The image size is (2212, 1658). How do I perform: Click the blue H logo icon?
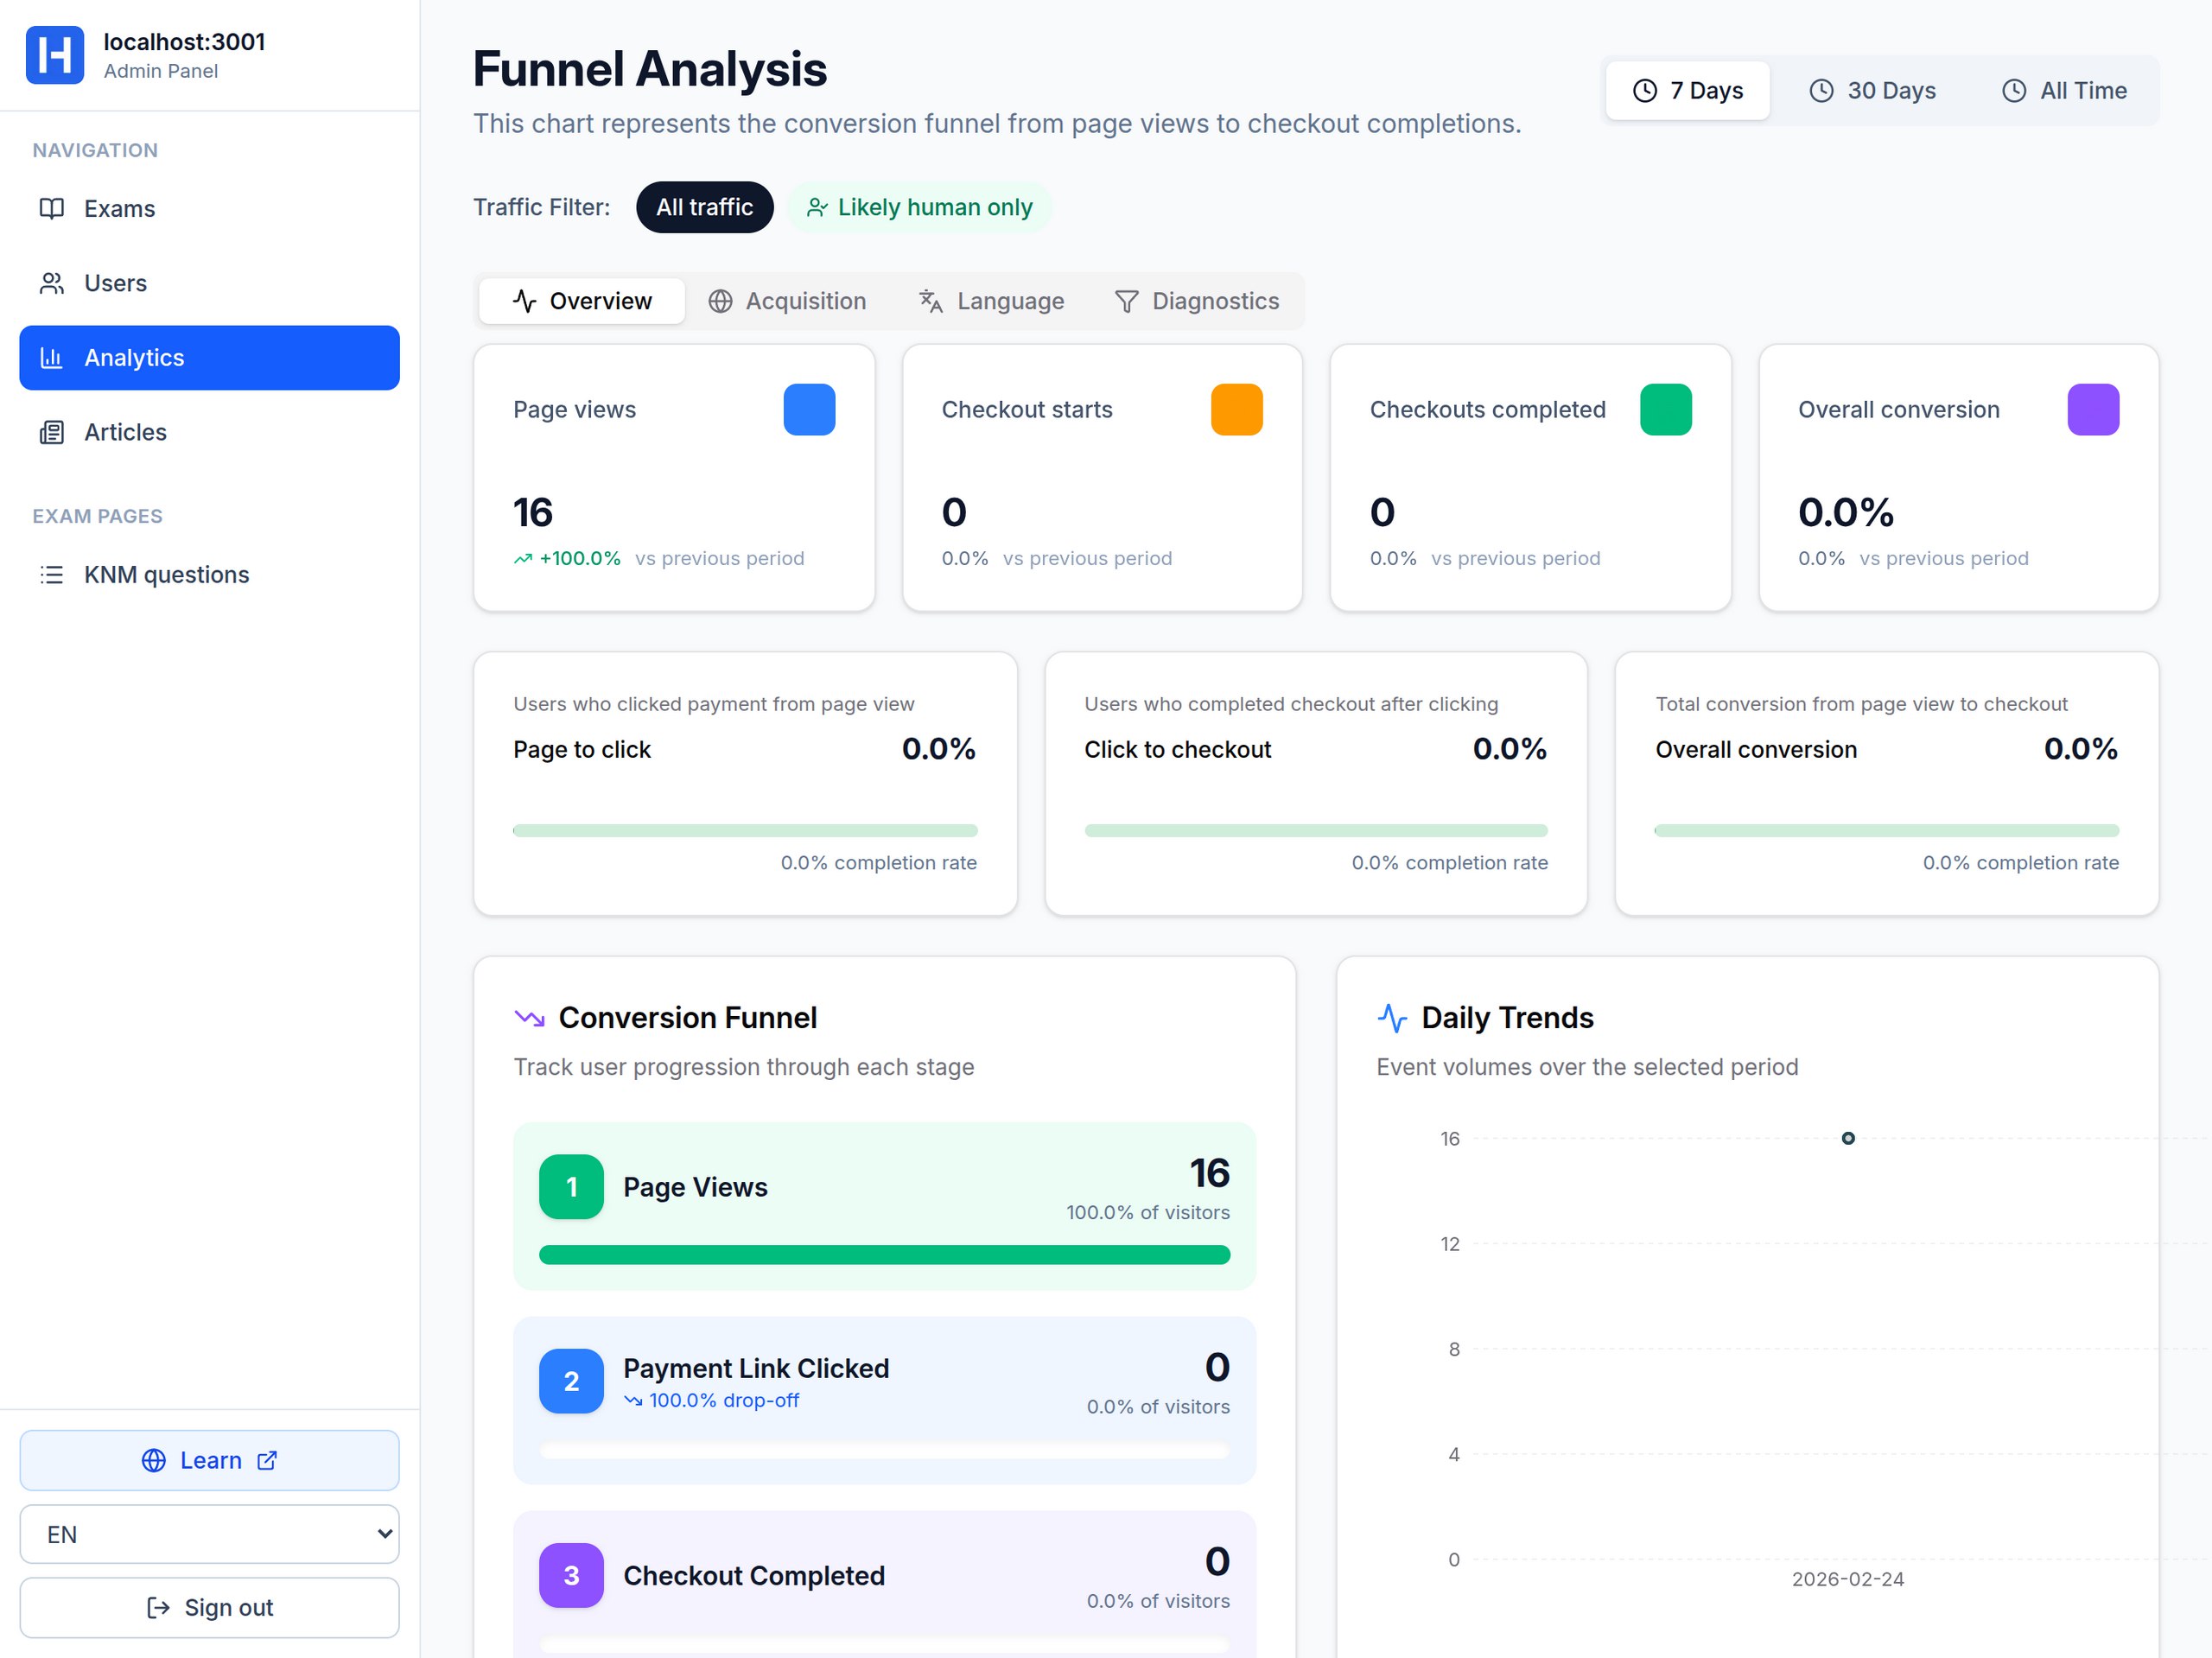tap(54, 55)
